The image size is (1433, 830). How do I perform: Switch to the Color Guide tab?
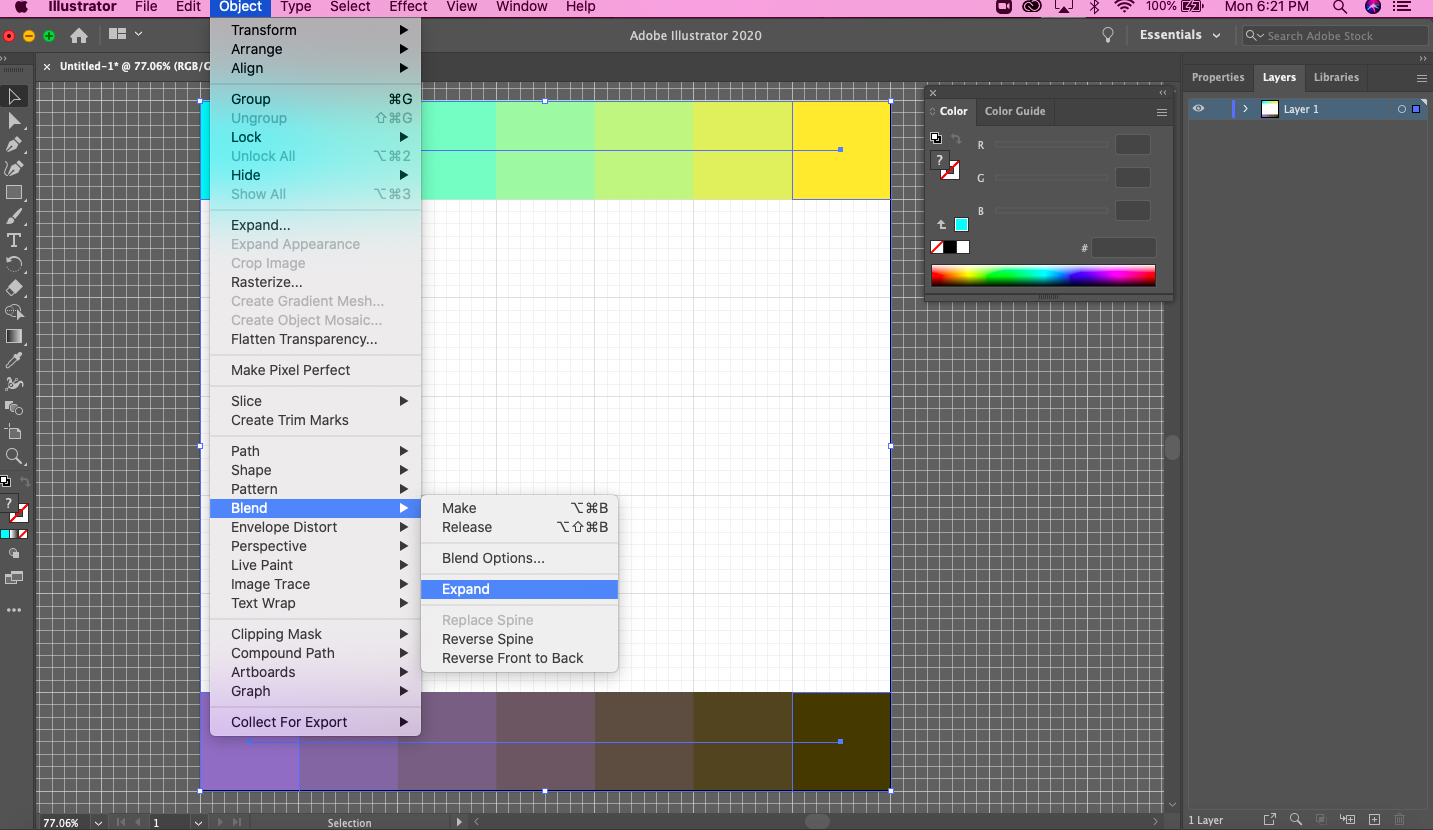(1015, 111)
